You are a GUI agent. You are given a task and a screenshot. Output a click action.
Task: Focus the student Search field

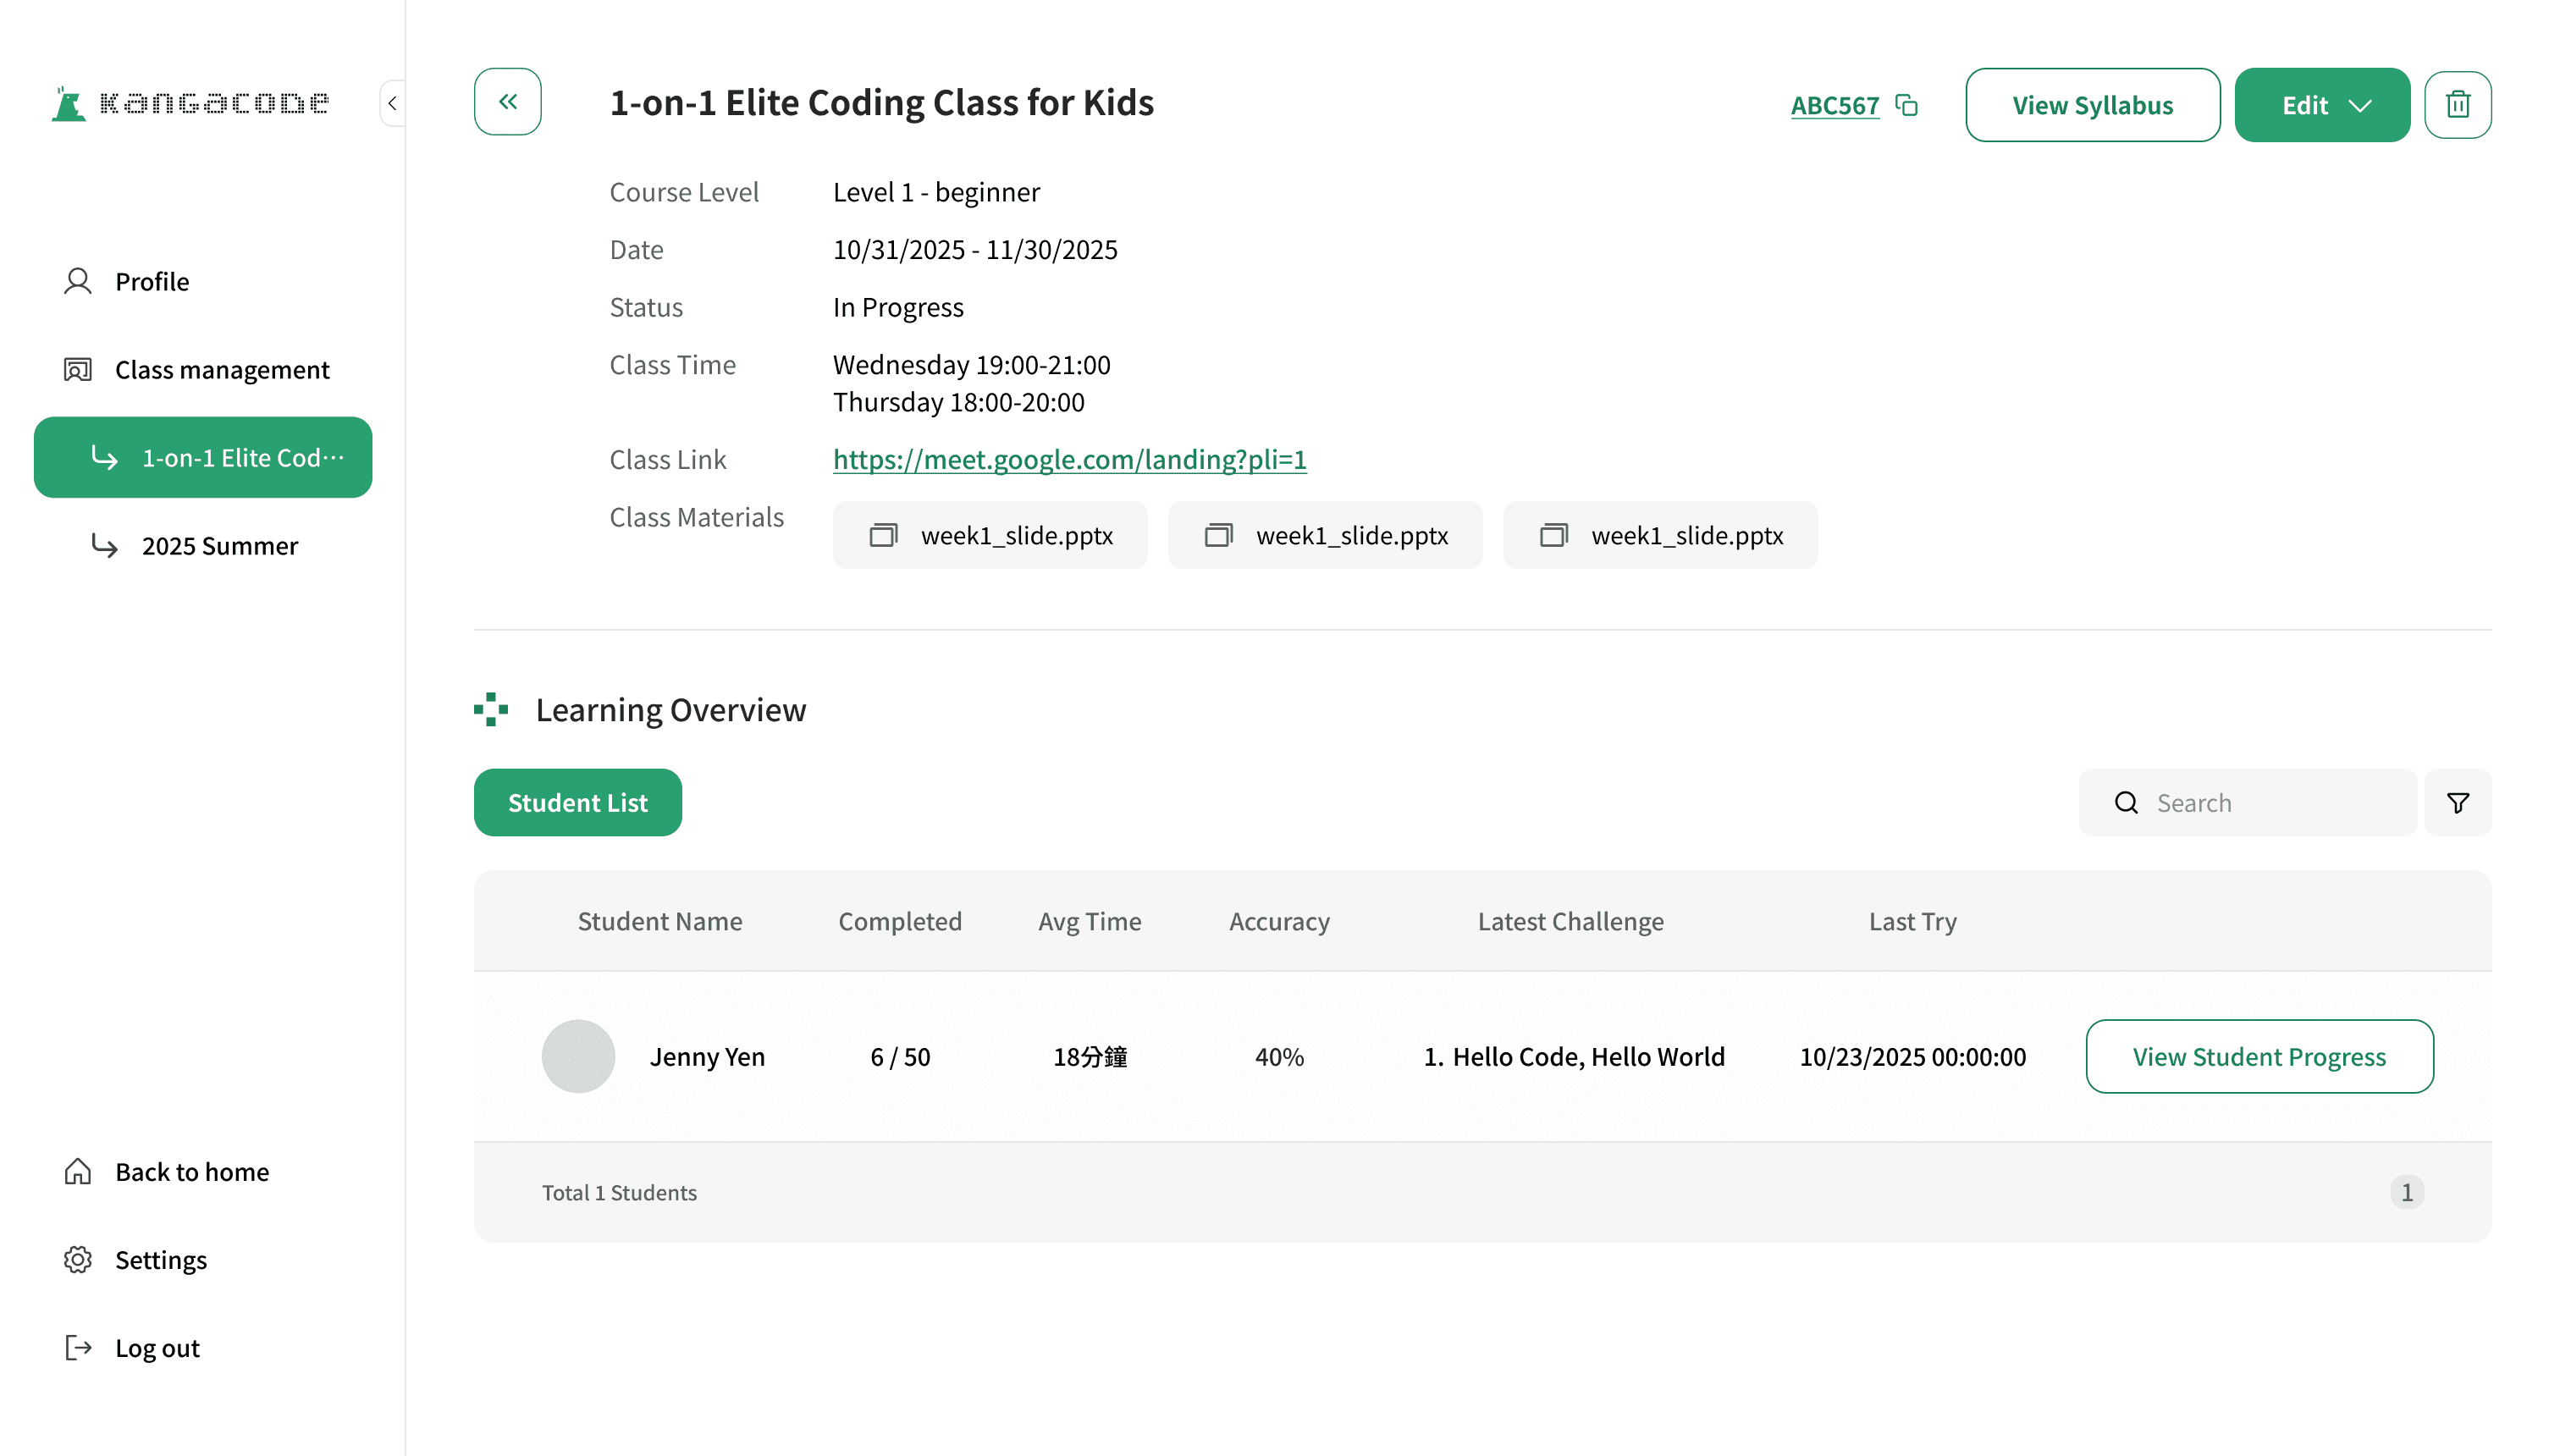(2270, 803)
